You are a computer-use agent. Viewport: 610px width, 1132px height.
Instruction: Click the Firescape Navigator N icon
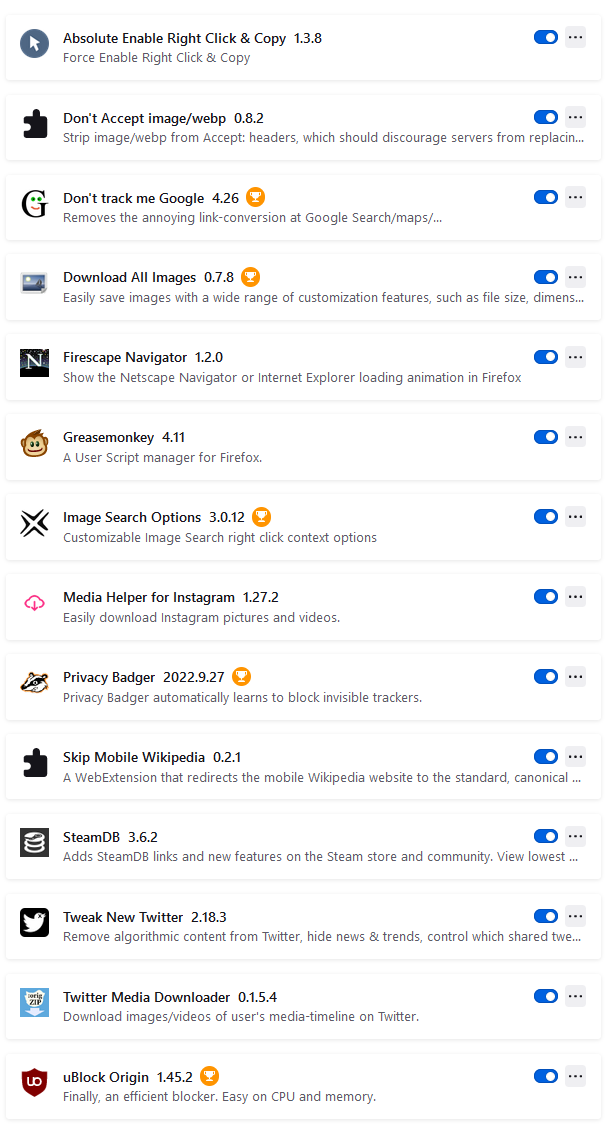[x=35, y=364]
